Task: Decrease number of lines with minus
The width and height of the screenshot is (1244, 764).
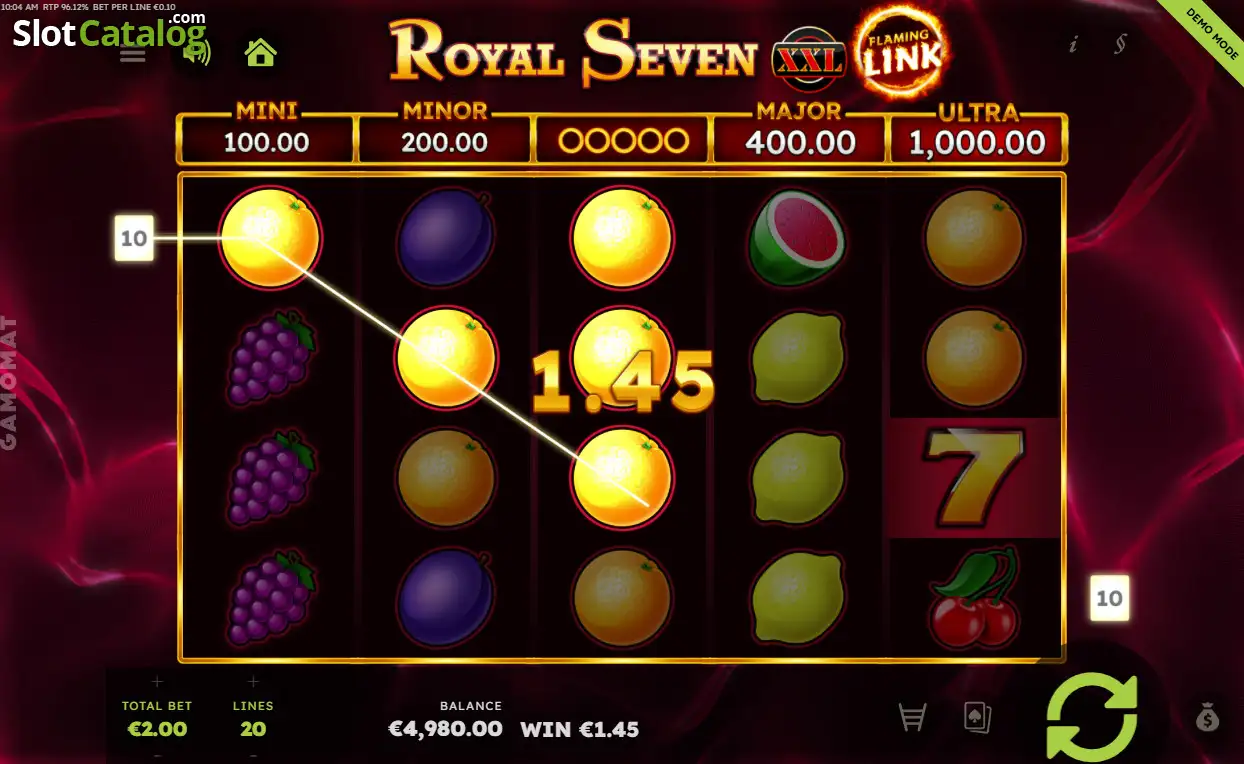Action: [253, 754]
